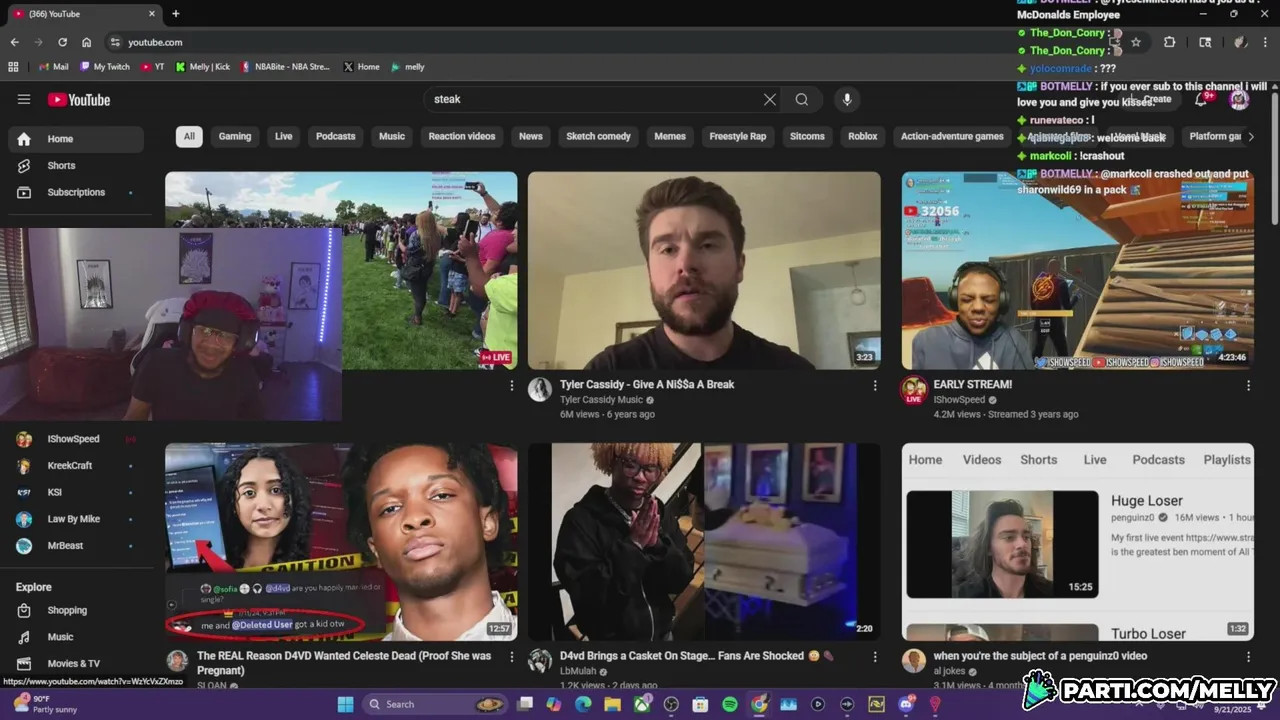Reload the page with refresh icon

pyautogui.click(x=62, y=42)
